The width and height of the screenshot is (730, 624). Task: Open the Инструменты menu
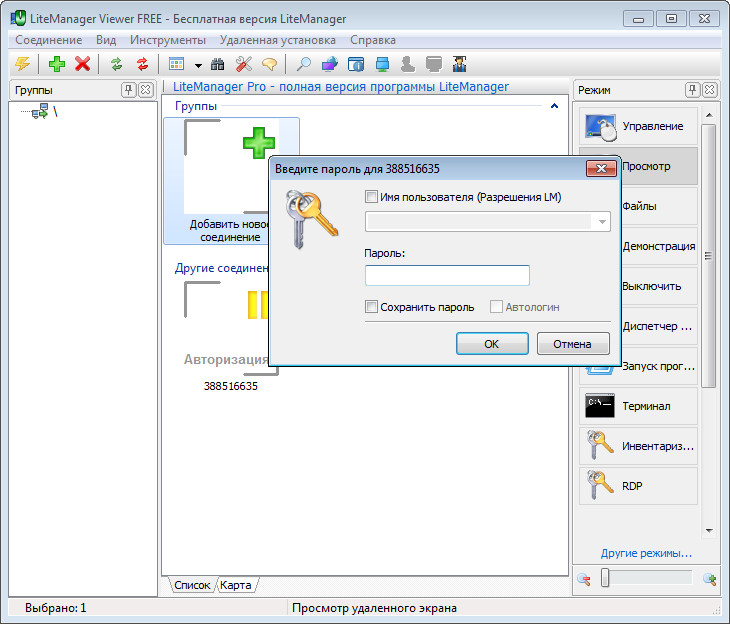pos(168,40)
